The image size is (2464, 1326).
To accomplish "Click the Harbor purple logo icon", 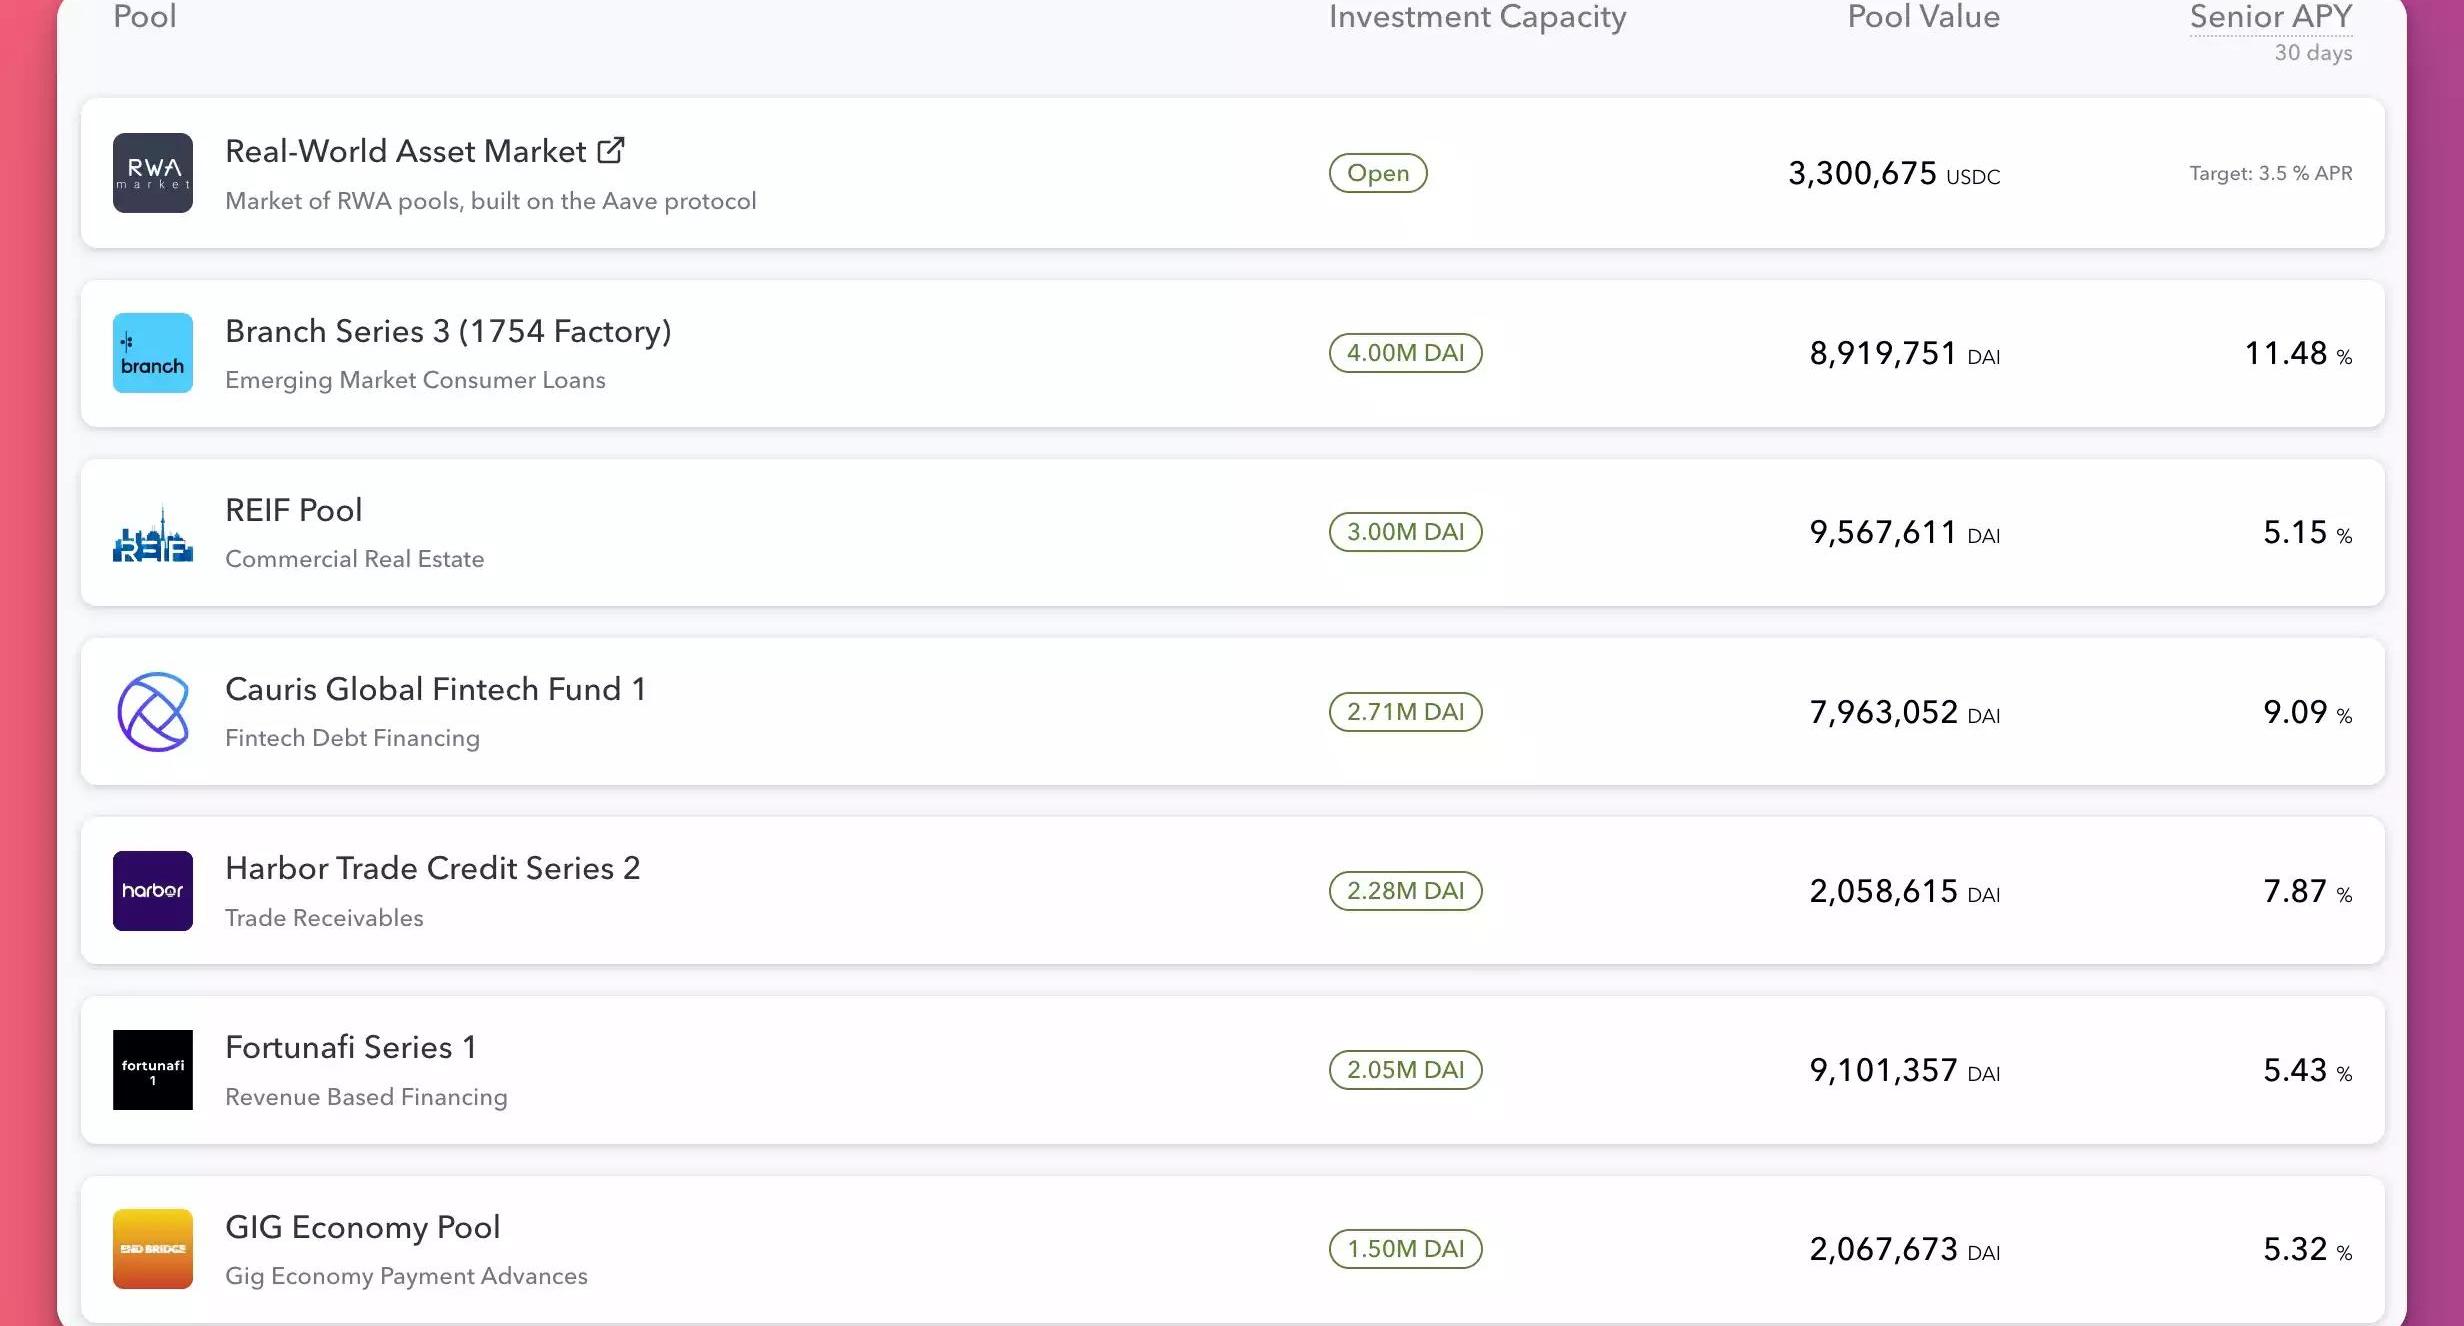I will click(152, 891).
